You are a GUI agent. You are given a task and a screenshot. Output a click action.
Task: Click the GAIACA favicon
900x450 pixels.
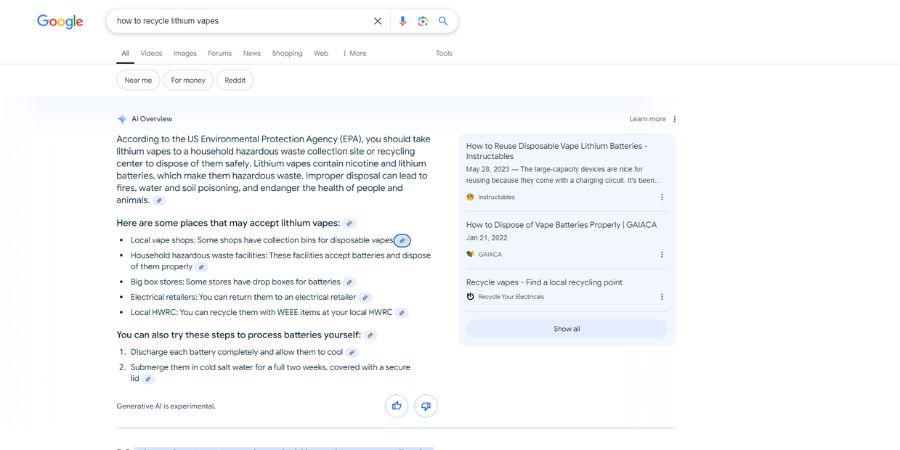pos(471,254)
